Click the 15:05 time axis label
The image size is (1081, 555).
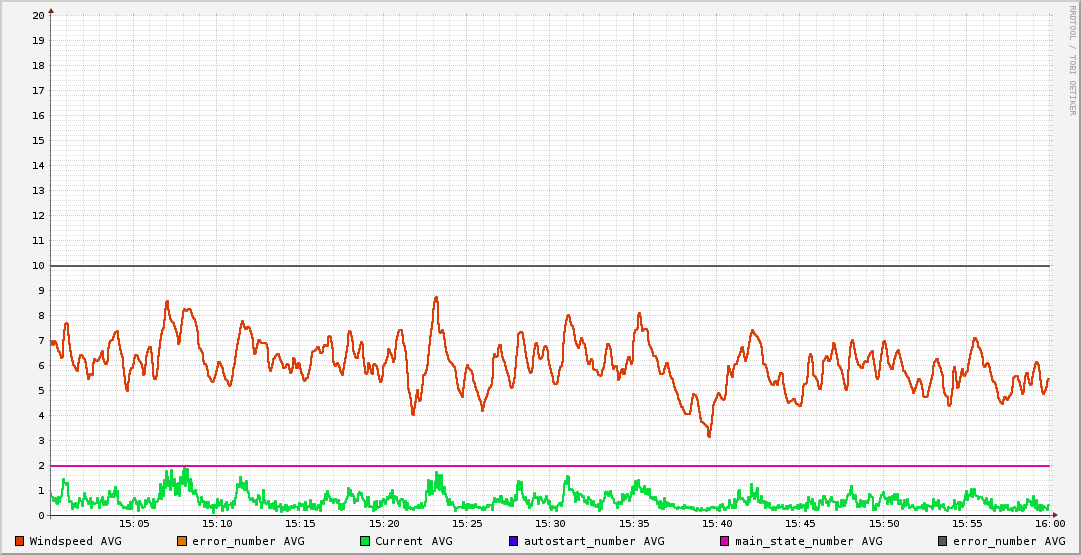pyautogui.click(x=134, y=523)
